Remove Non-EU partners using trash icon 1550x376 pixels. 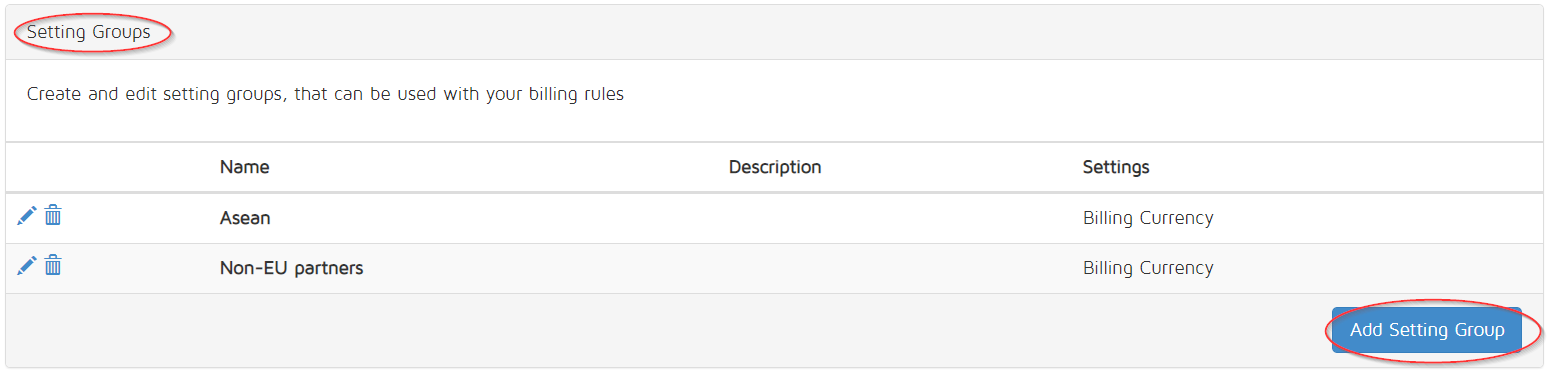click(x=53, y=265)
